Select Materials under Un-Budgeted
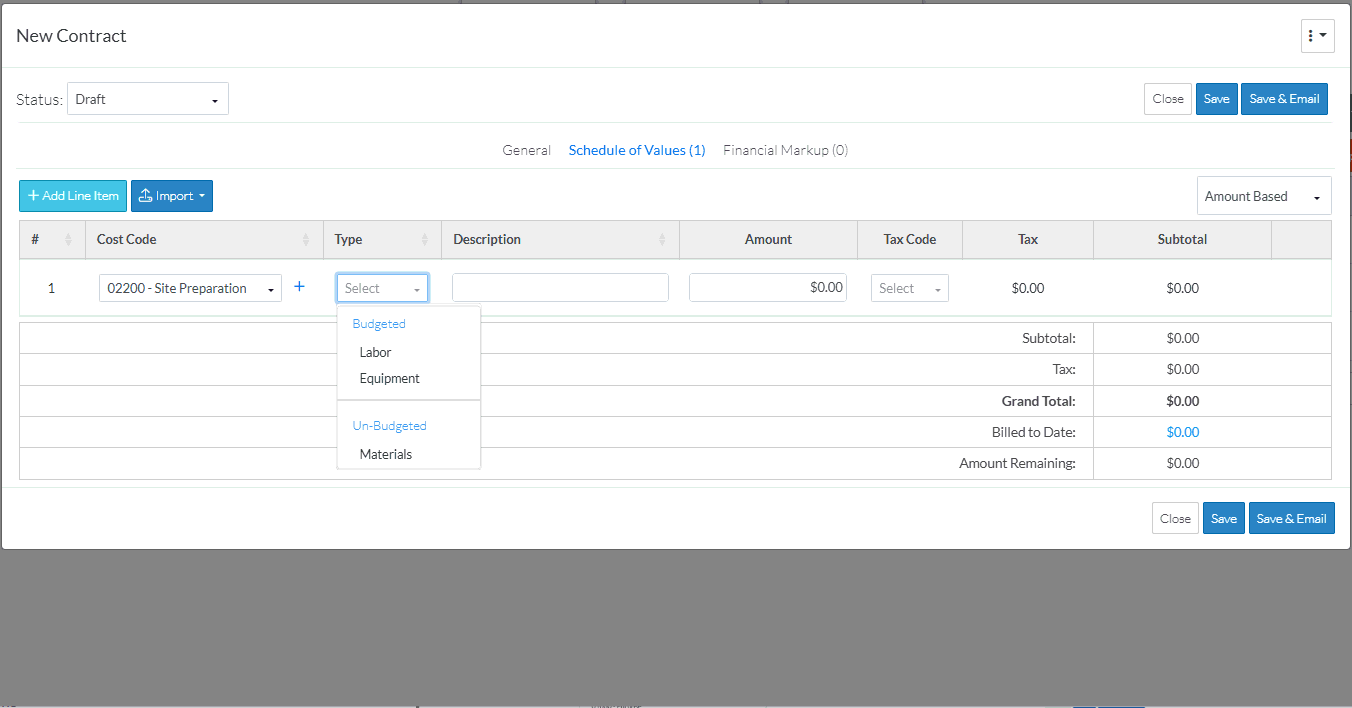Screen dimensions: 1352x708 point(385,454)
